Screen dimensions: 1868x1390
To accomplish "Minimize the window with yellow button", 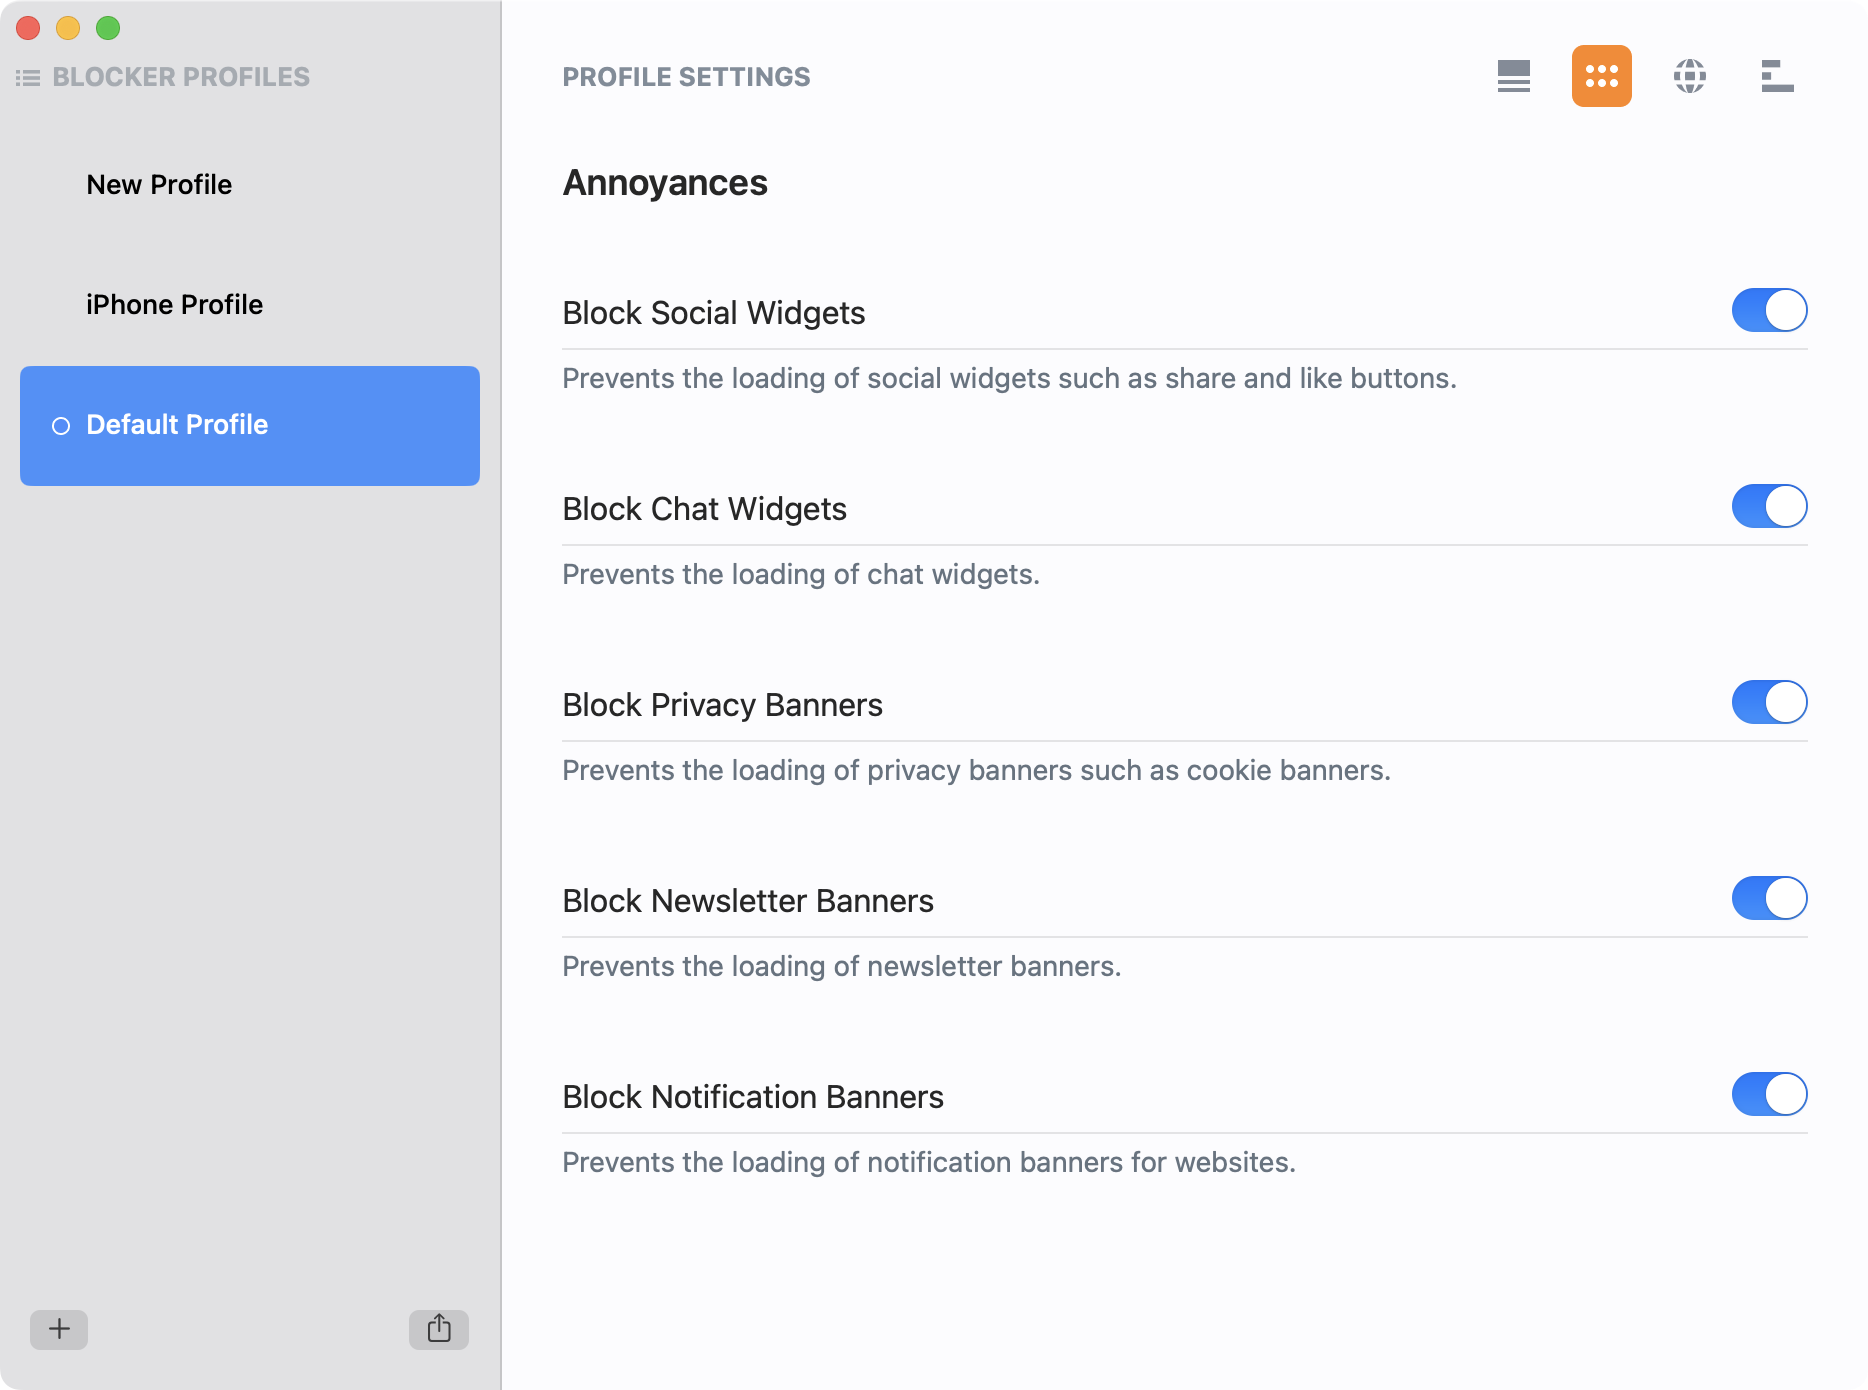I will 68,28.
